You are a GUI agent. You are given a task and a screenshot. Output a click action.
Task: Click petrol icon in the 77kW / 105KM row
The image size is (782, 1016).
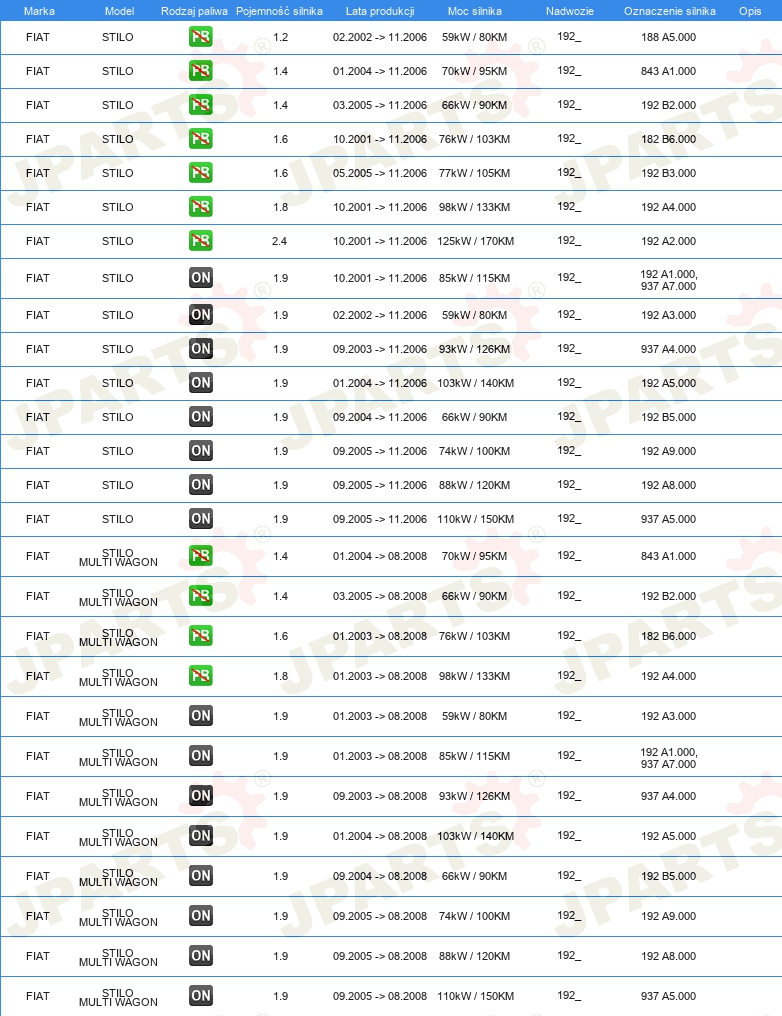point(201,173)
